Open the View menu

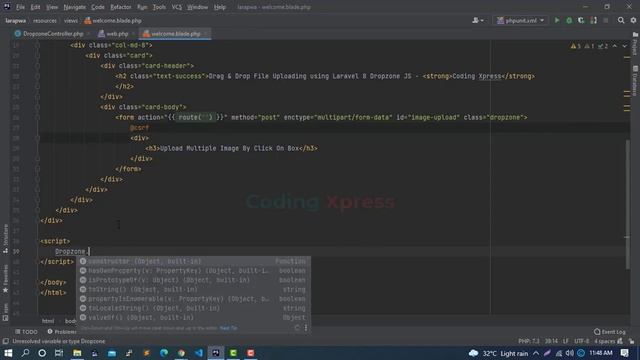[52, 7]
